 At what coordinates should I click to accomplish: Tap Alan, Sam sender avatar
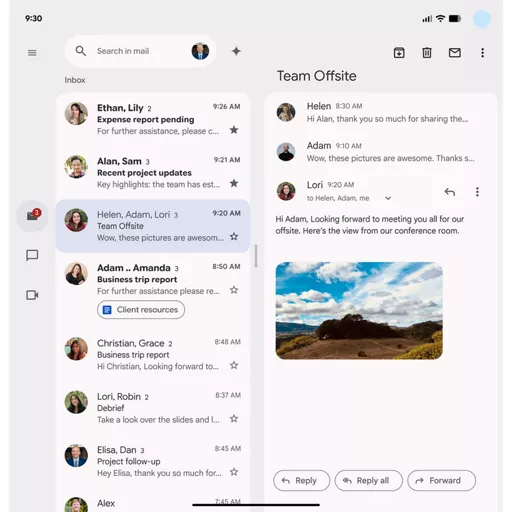click(x=76, y=167)
